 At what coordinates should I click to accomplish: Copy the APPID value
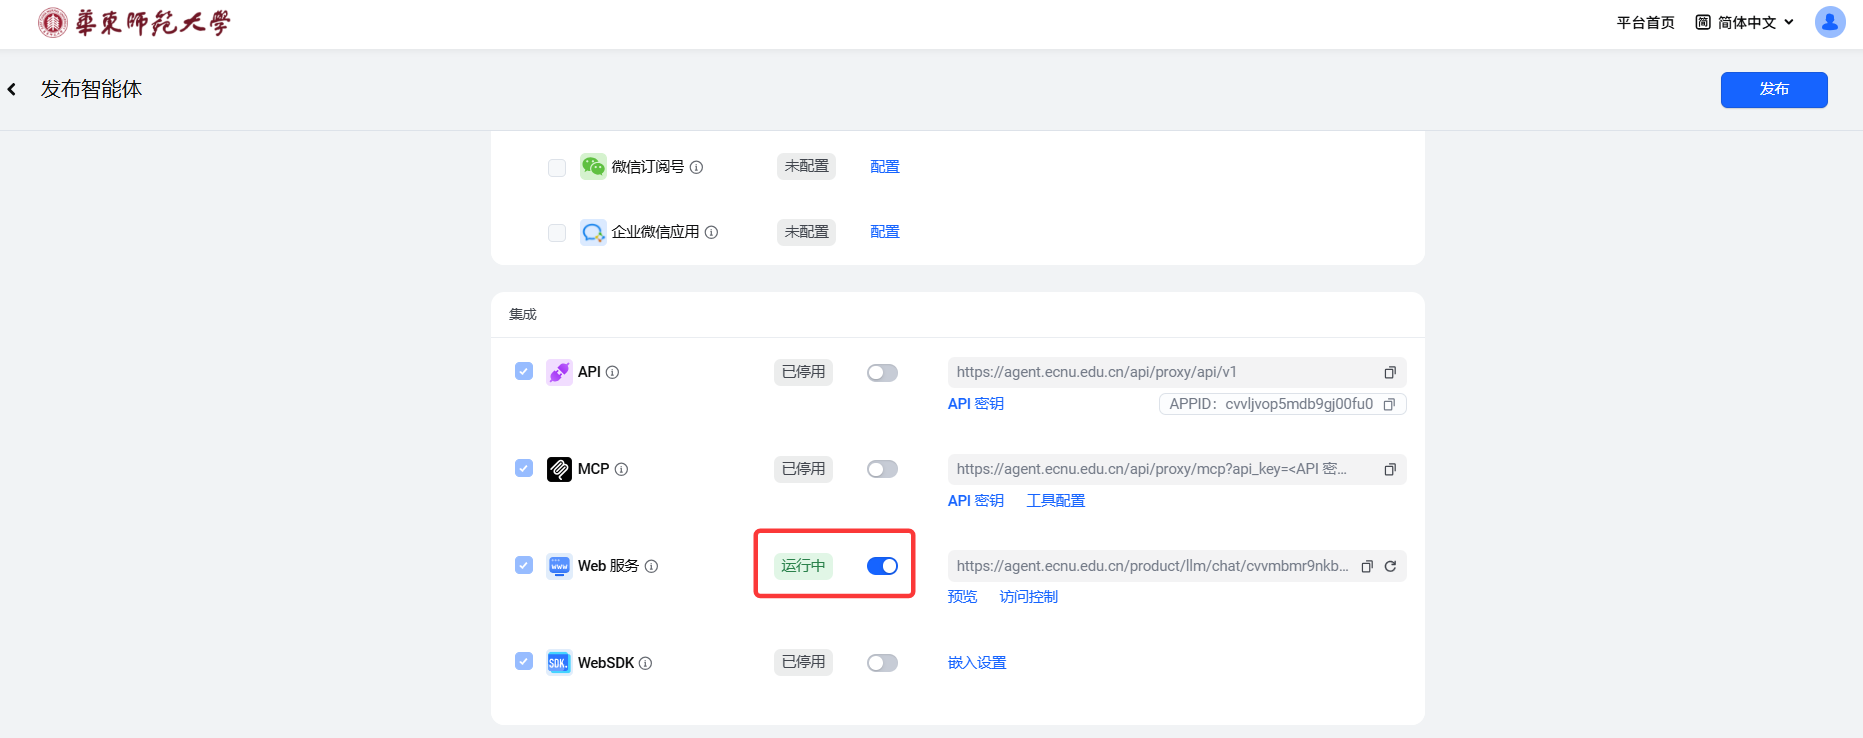[1389, 405]
